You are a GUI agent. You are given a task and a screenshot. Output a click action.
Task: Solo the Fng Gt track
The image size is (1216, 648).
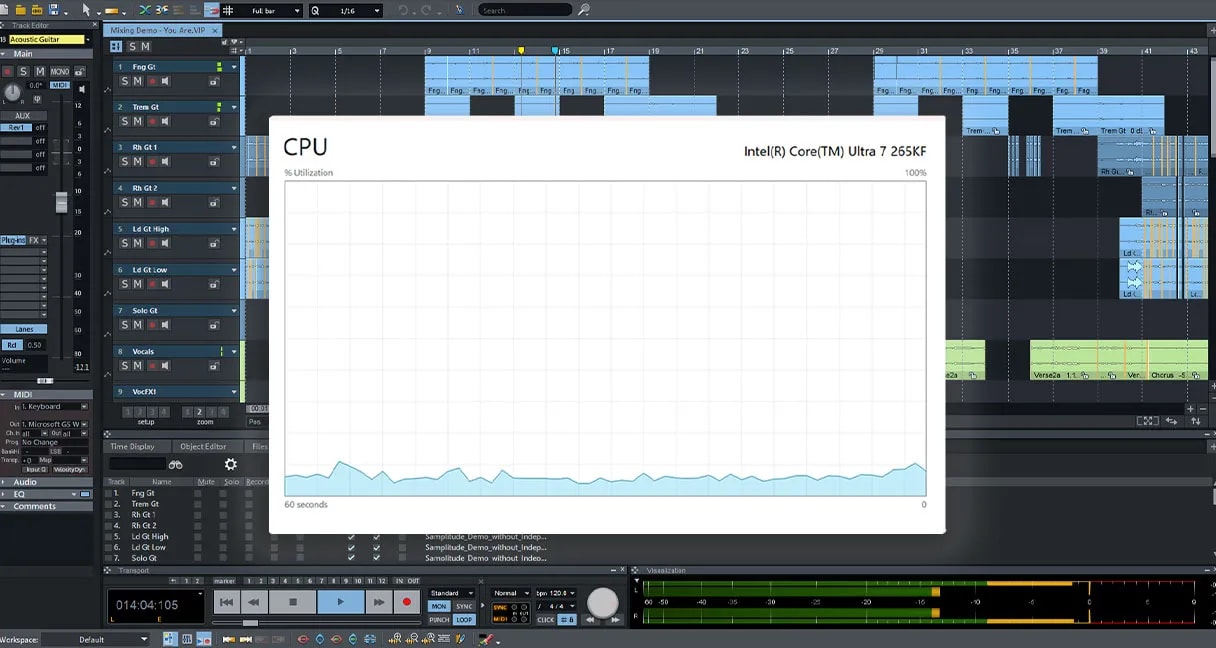[125, 81]
